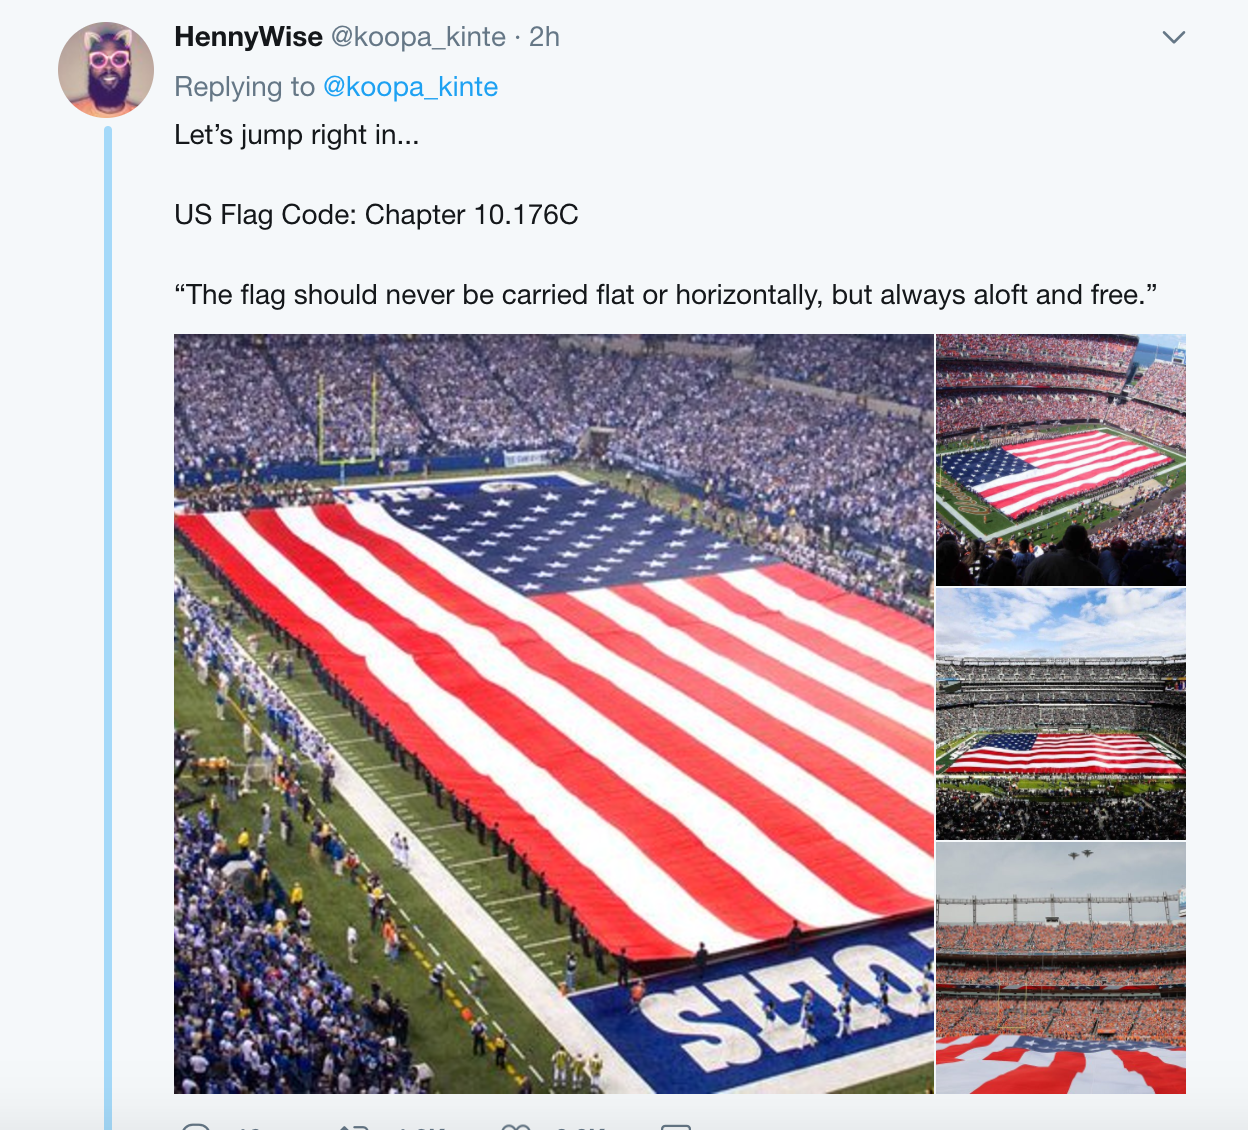Click the HennyWise display name
This screenshot has height=1130, width=1248.
click(x=248, y=37)
